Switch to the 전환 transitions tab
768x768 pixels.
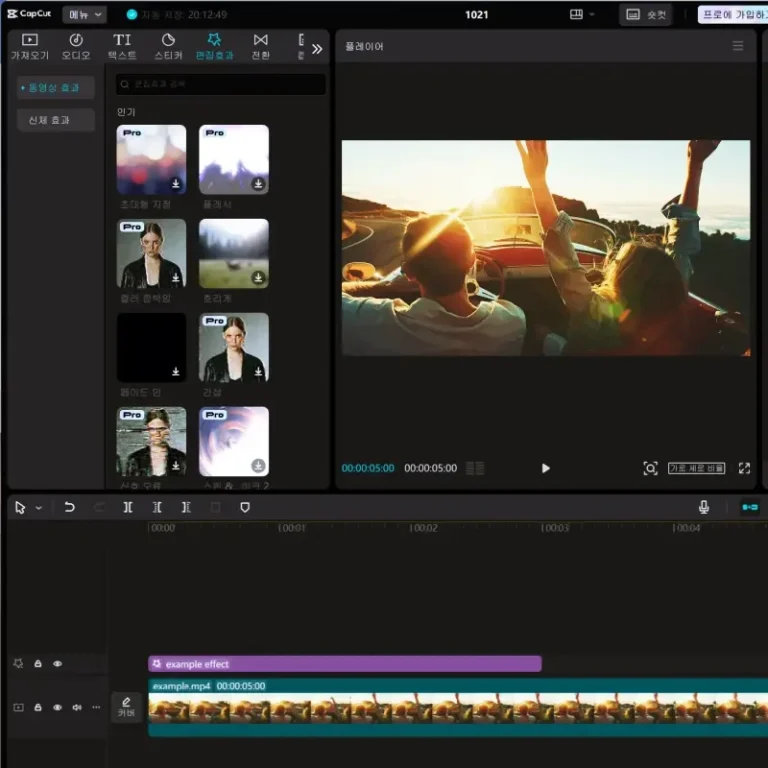click(x=261, y=47)
